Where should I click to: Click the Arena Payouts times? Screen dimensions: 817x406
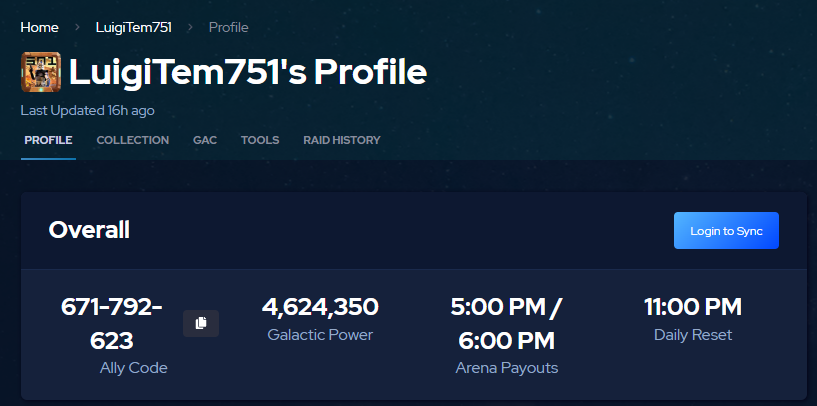click(506, 323)
